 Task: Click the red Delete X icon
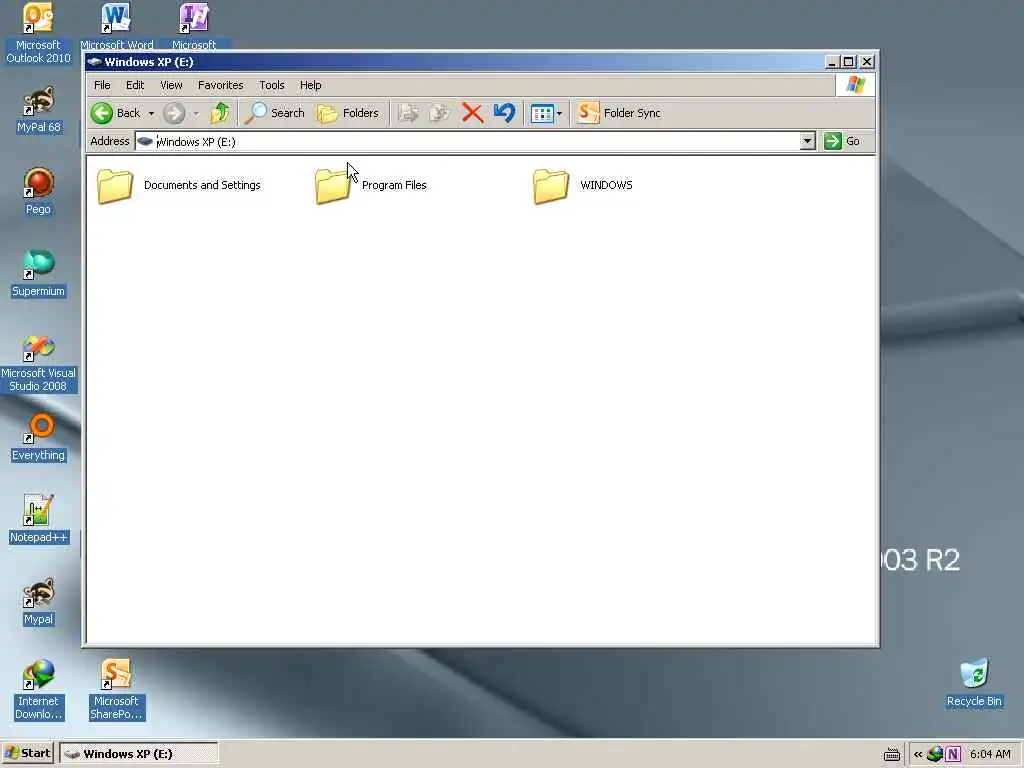pyautogui.click(x=472, y=113)
